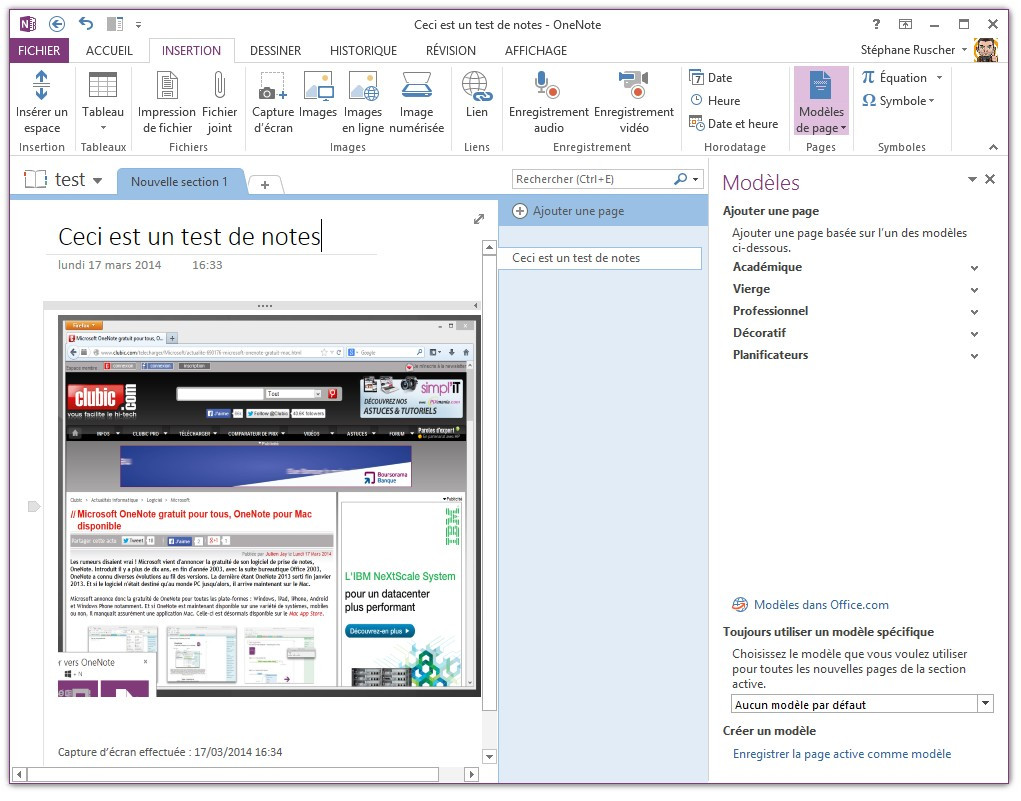Close the Modèles pane
Screen dimensions: 1021x801
tap(990, 179)
